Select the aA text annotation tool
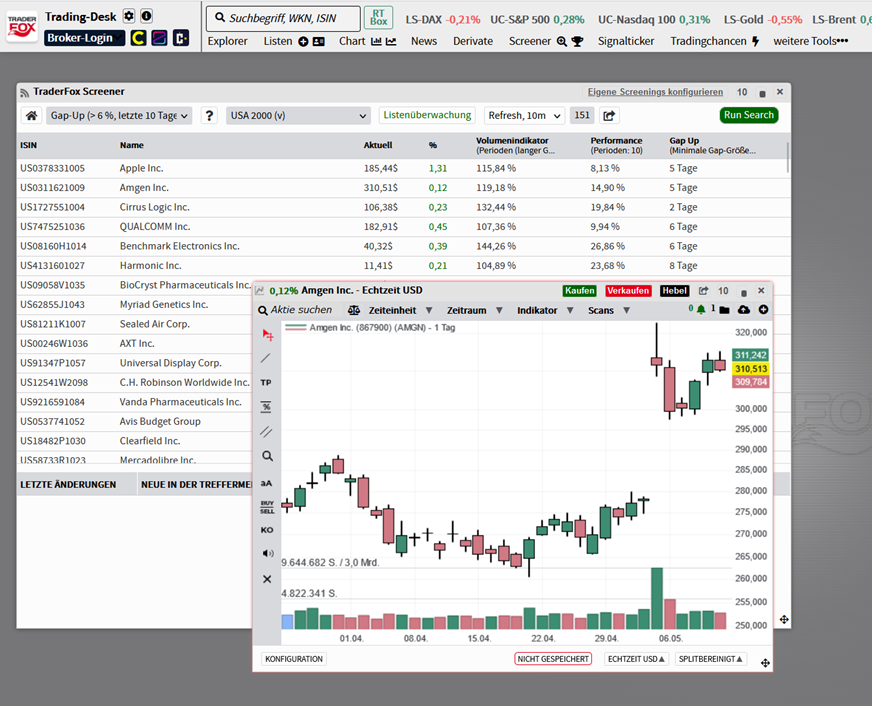872x706 pixels. [x=266, y=483]
